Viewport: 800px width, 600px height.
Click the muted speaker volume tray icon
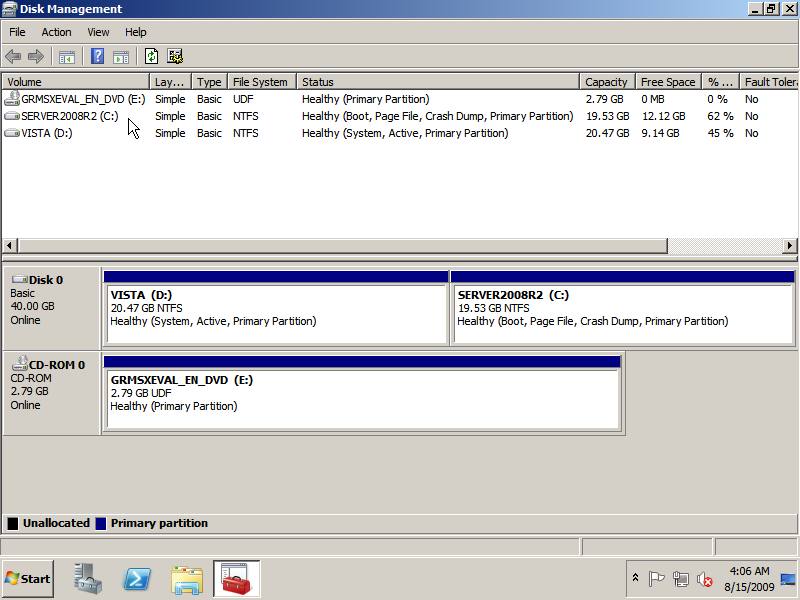pyautogui.click(x=705, y=579)
